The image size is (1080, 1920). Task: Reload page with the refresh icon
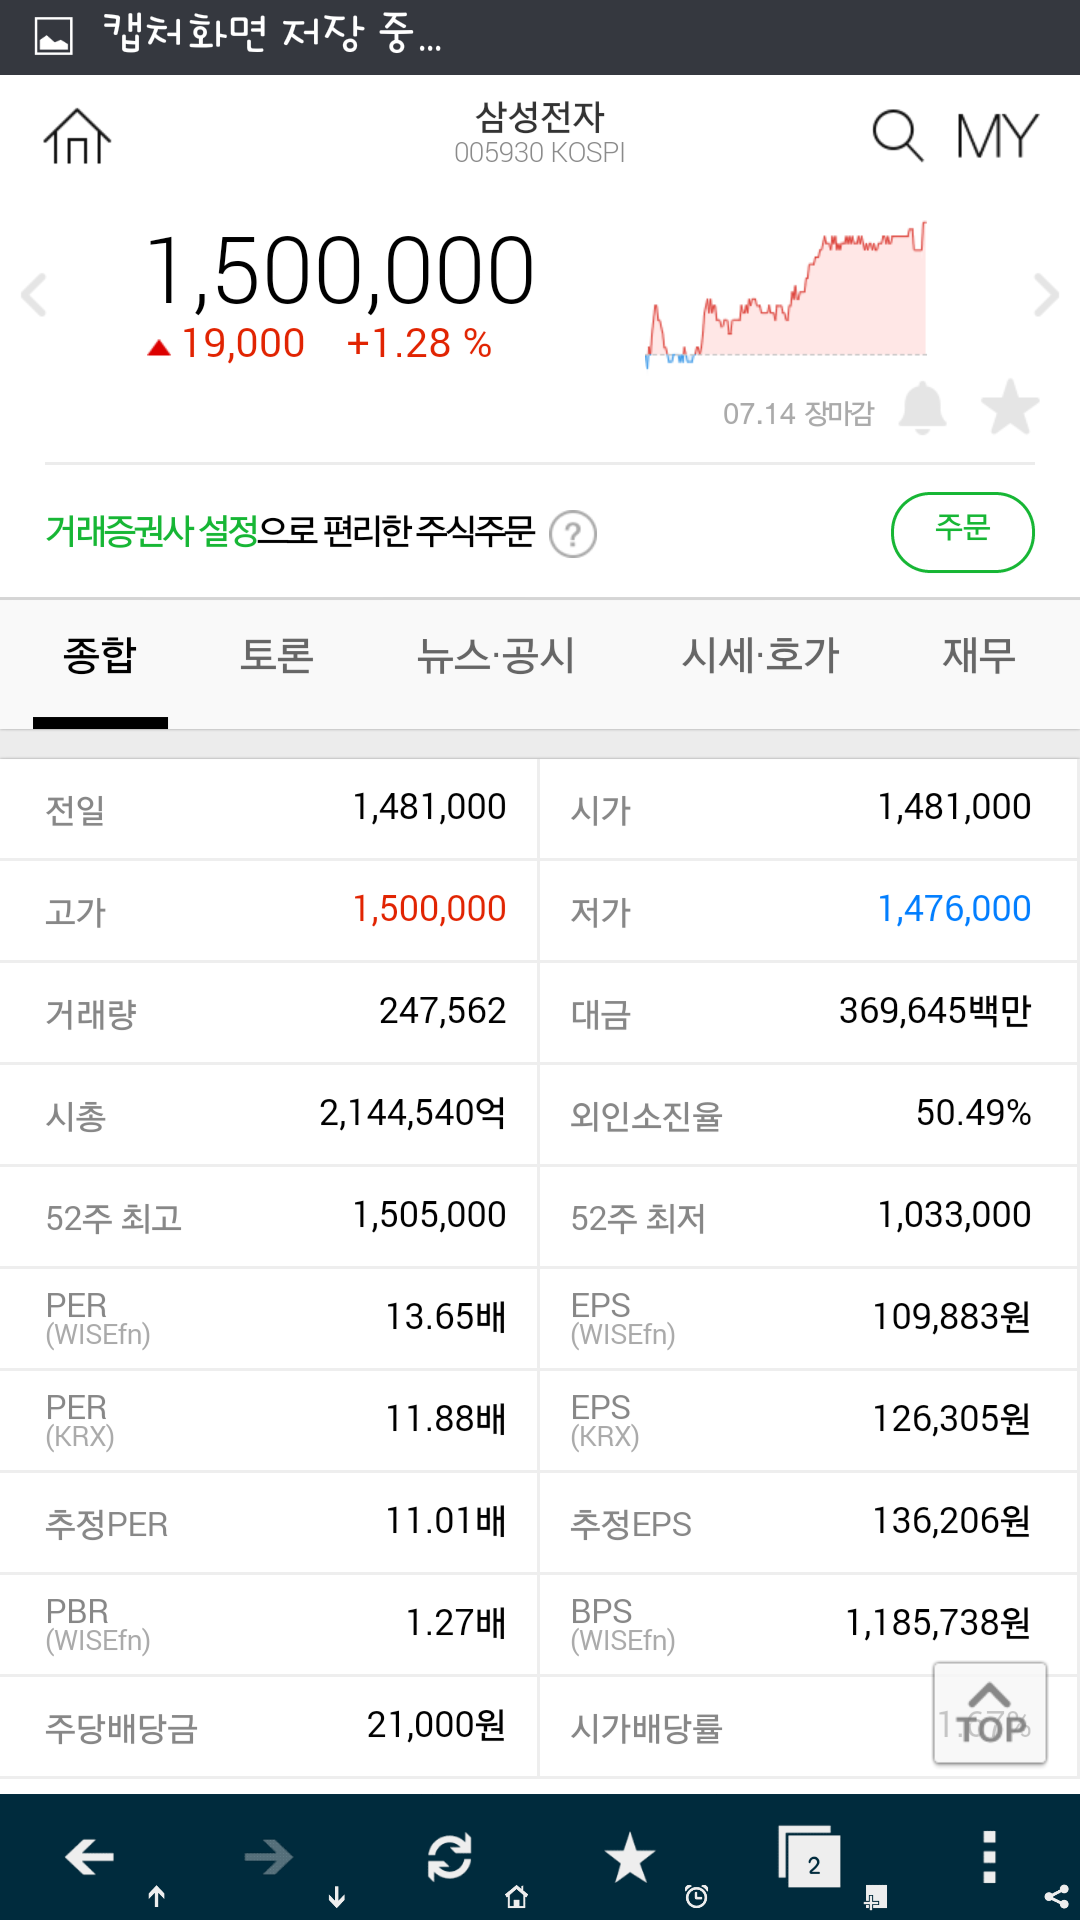coord(450,1858)
